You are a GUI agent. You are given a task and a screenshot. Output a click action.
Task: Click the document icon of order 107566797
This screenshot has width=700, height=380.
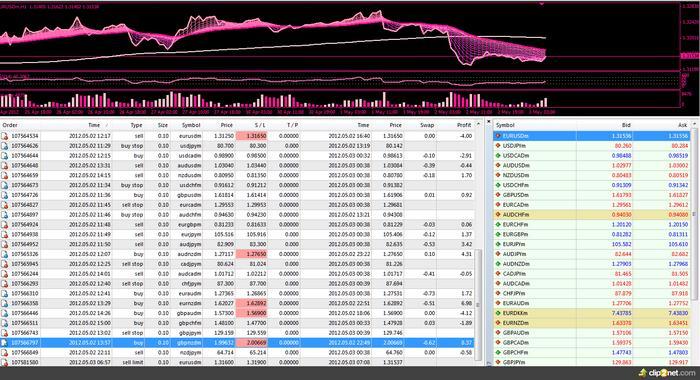(x=4, y=342)
